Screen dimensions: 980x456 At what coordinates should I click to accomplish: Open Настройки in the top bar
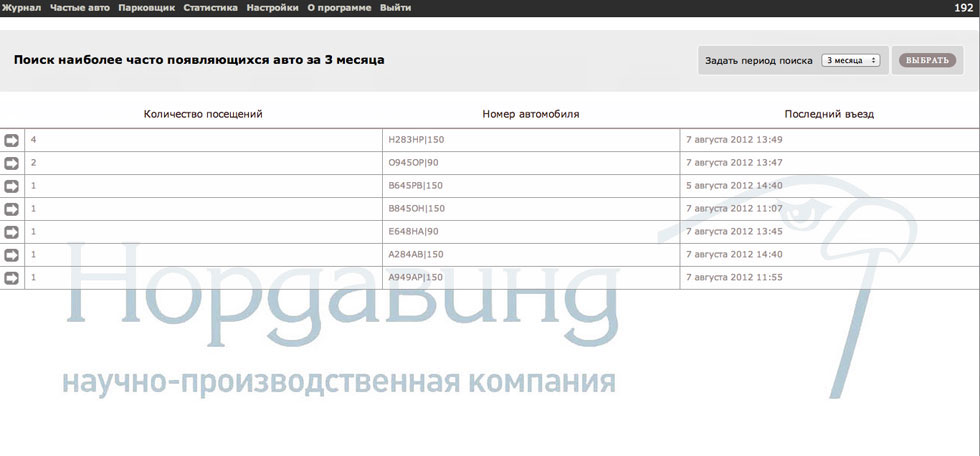(272, 8)
